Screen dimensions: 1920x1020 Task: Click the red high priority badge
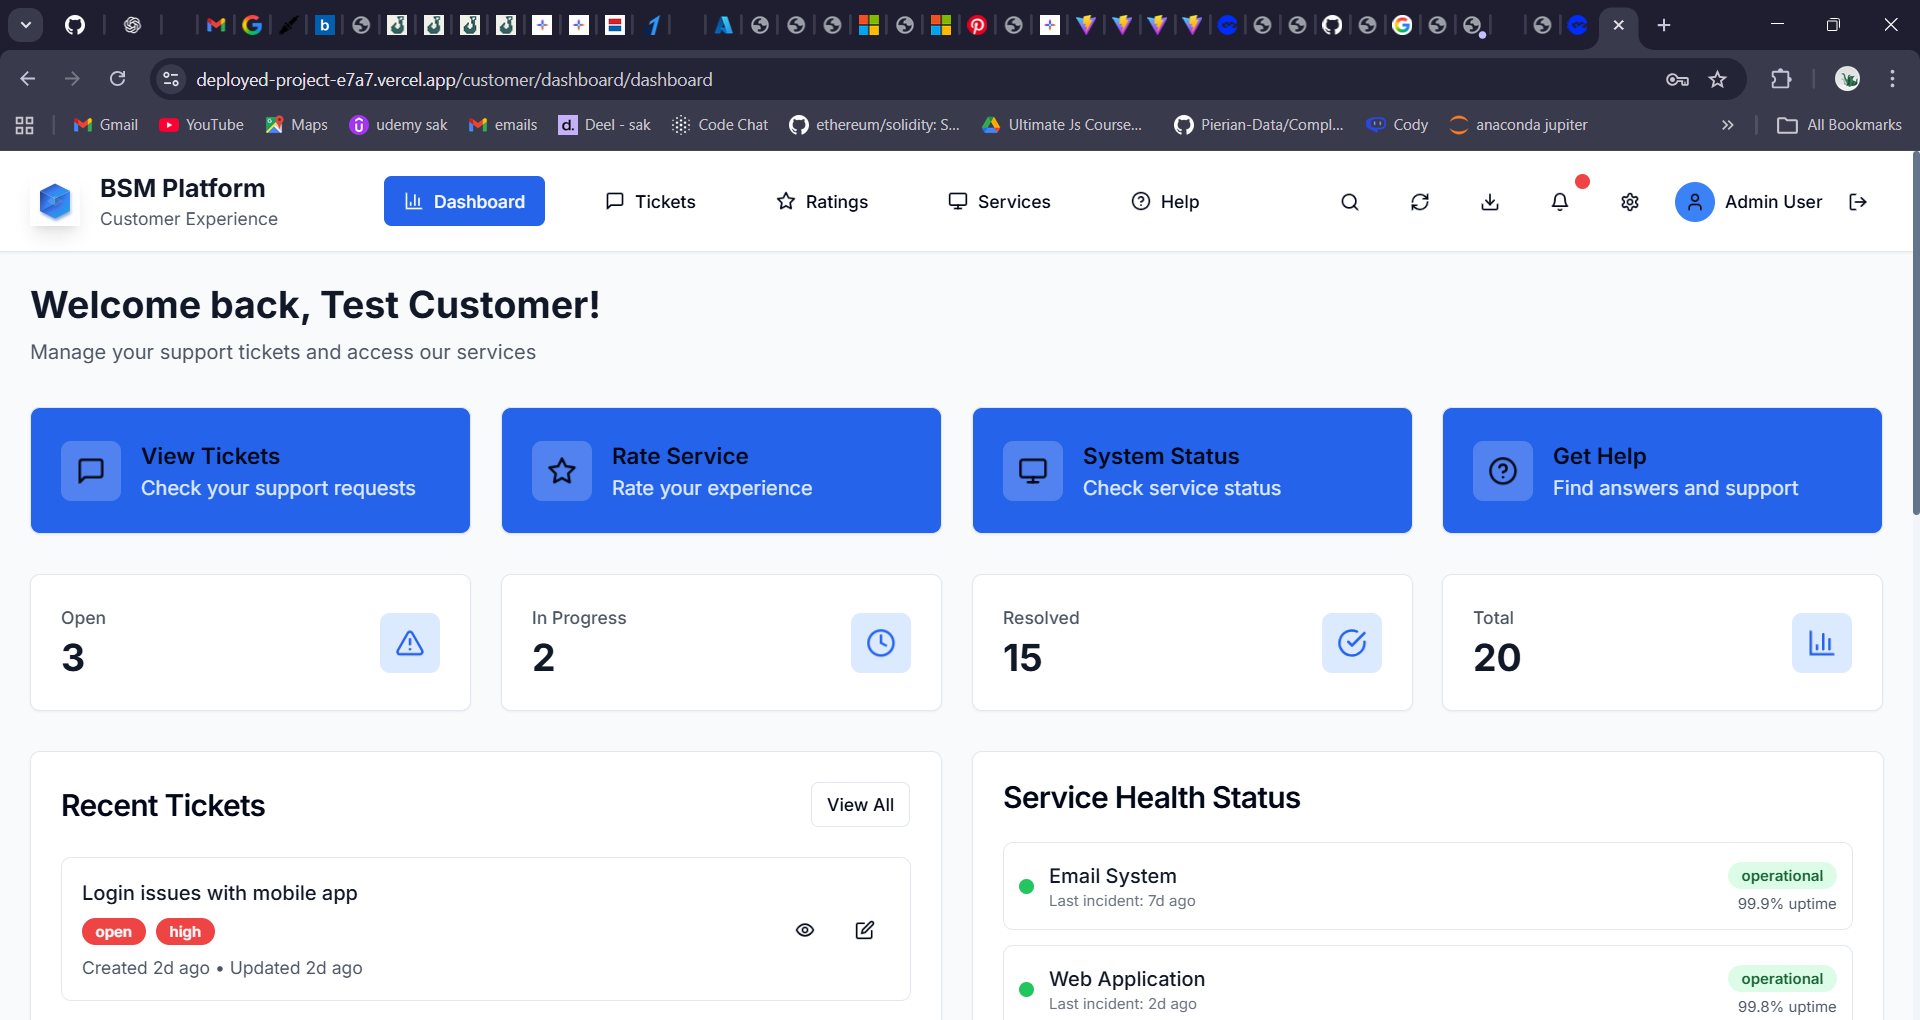[x=185, y=932]
